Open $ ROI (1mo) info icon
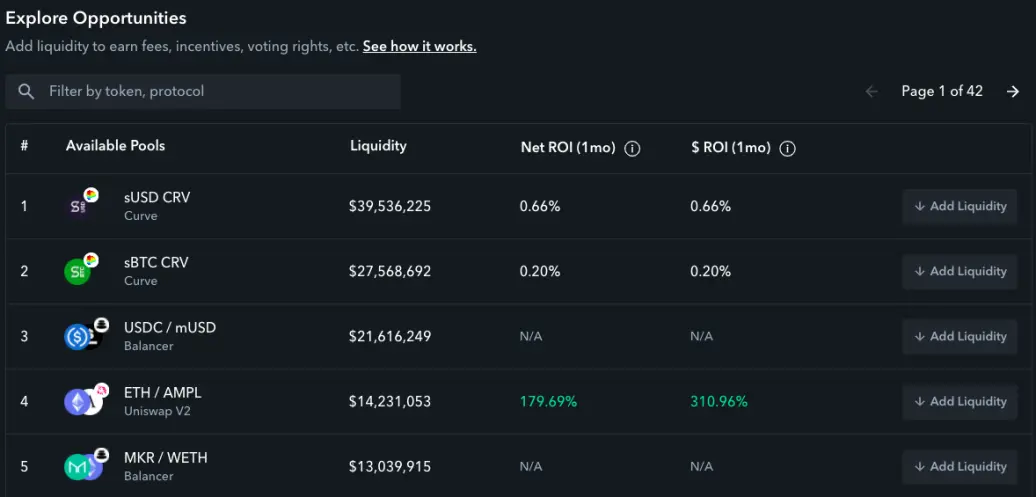Image resolution: width=1036 pixels, height=497 pixels. pos(787,149)
